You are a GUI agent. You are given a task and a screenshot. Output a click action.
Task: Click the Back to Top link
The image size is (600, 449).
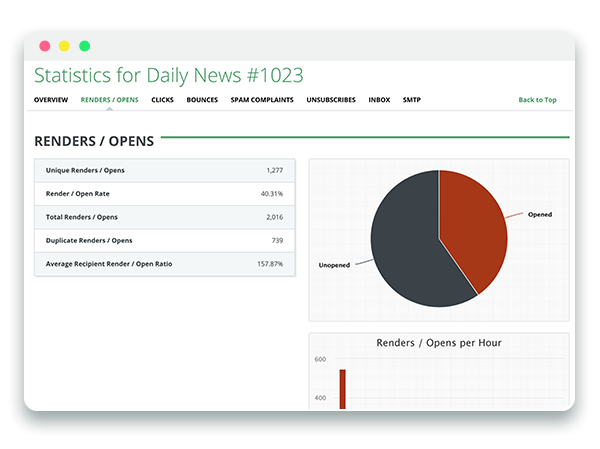(x=537, y=100)
